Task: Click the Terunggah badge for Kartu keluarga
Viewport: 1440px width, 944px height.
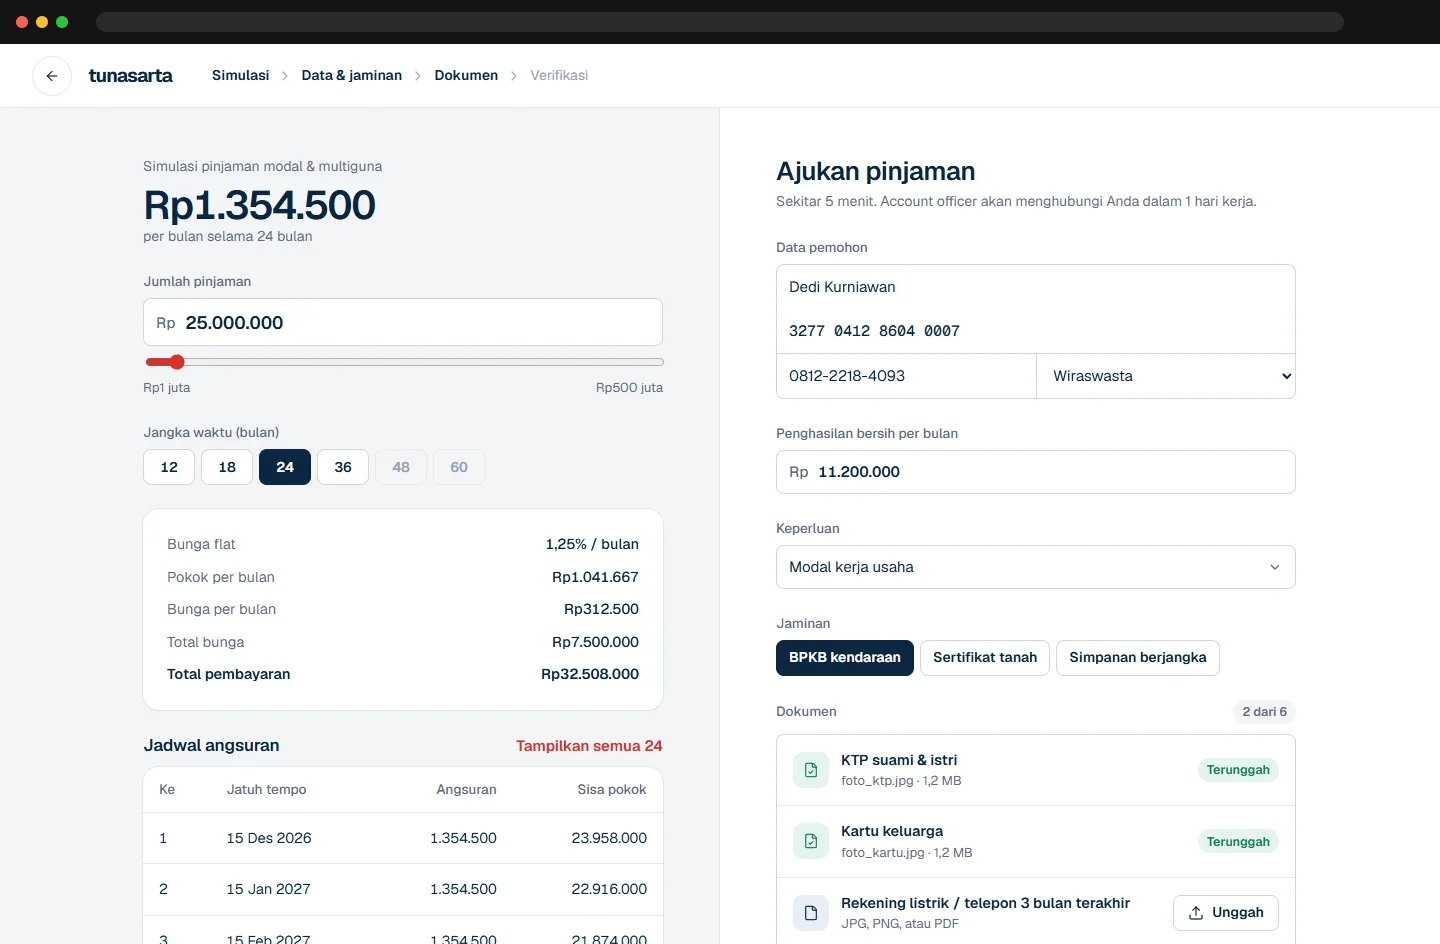Action: [x=1238, y=842]
